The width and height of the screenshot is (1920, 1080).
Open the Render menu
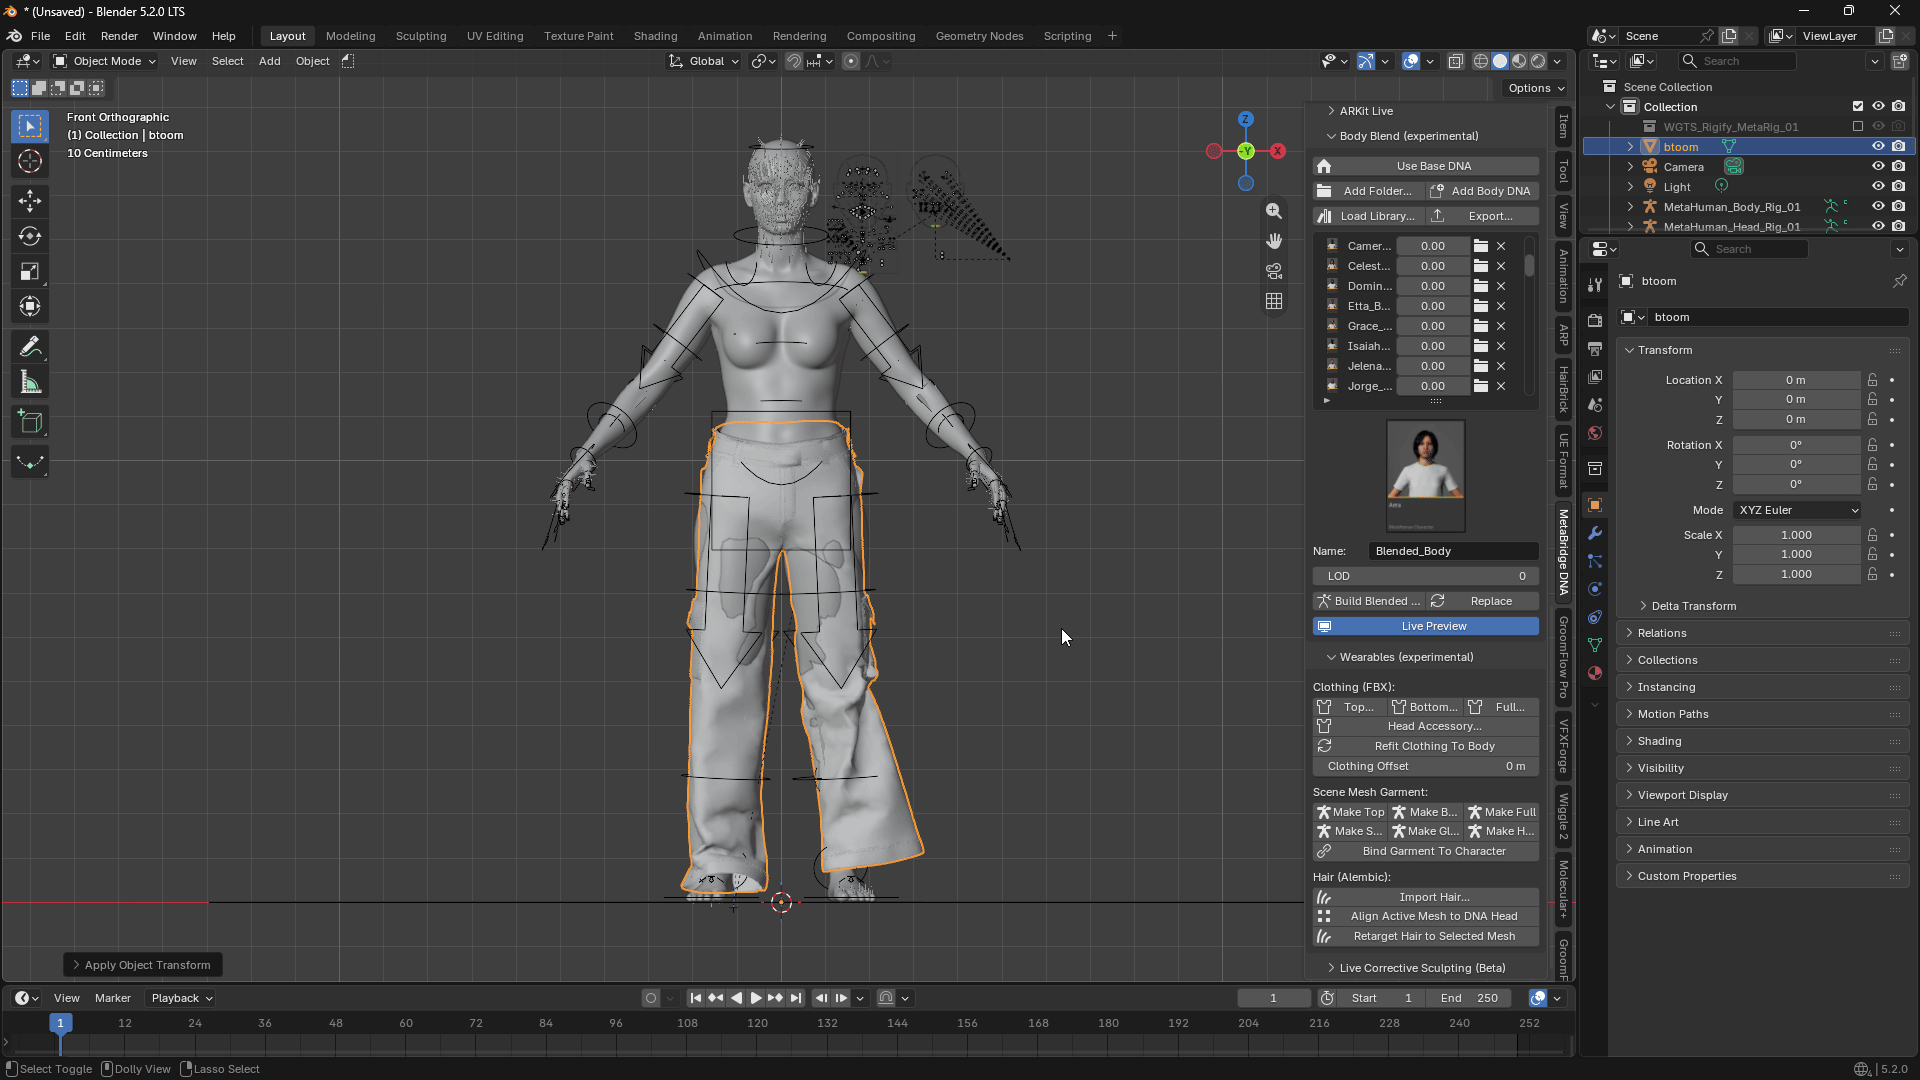[119, 36]
